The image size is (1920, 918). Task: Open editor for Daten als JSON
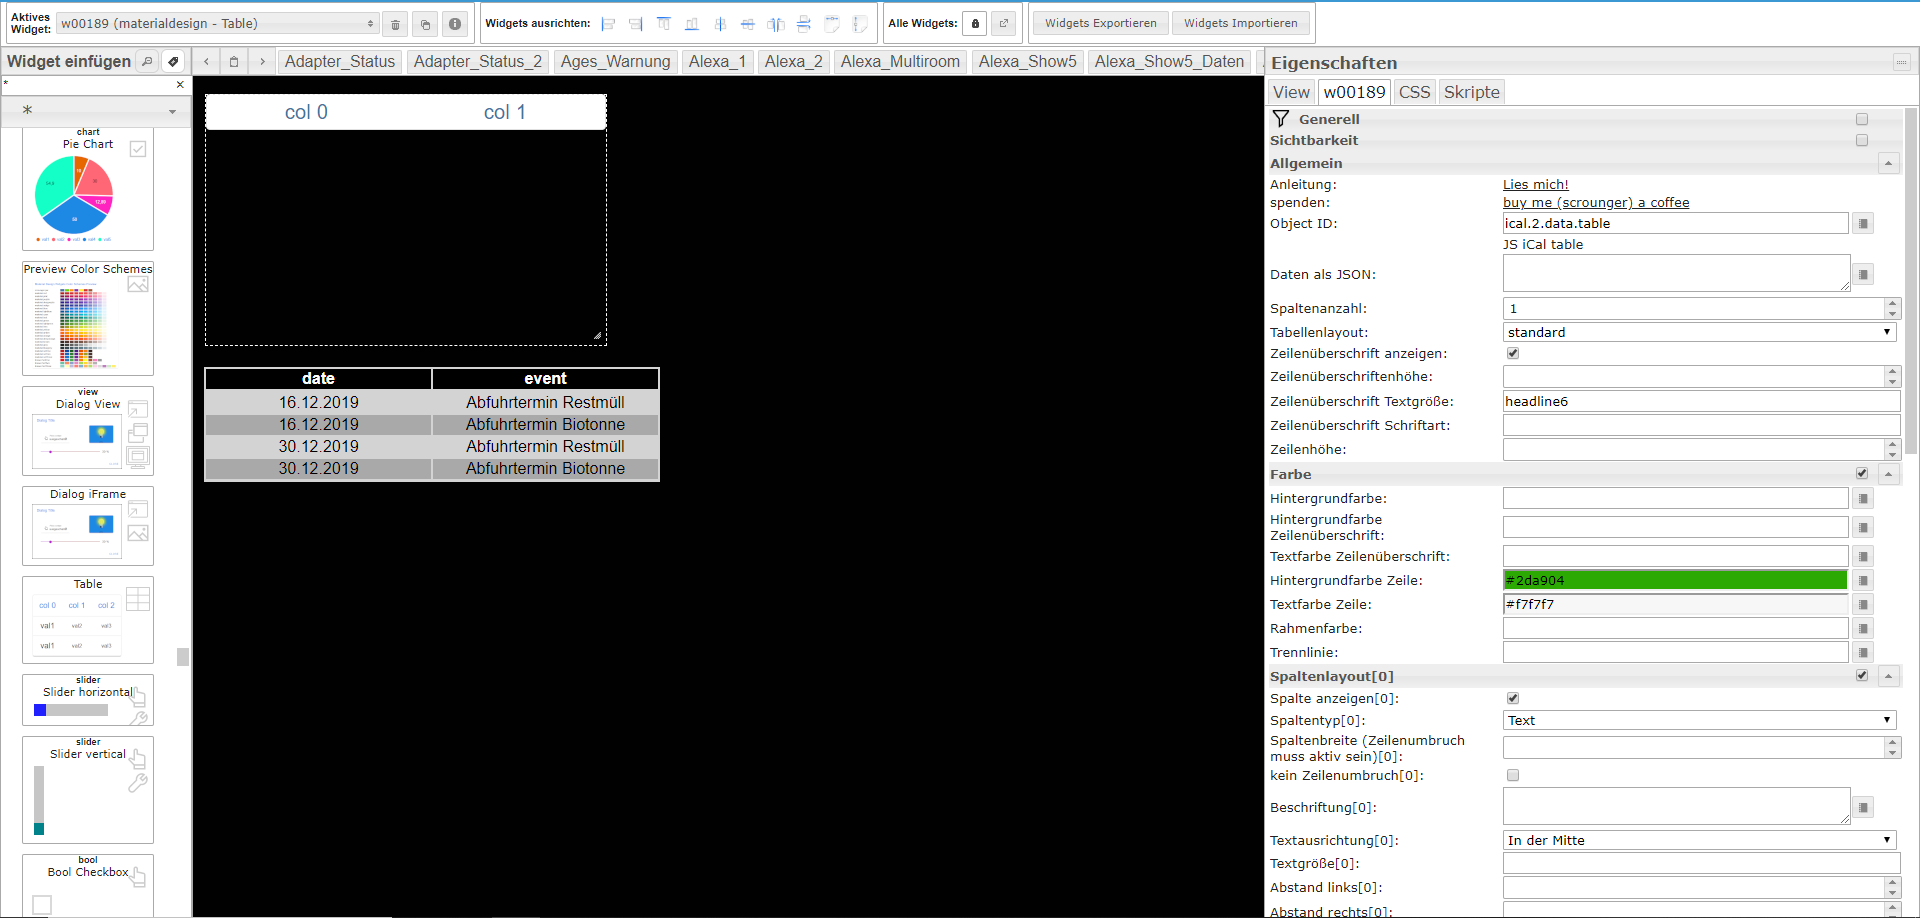1863,274
